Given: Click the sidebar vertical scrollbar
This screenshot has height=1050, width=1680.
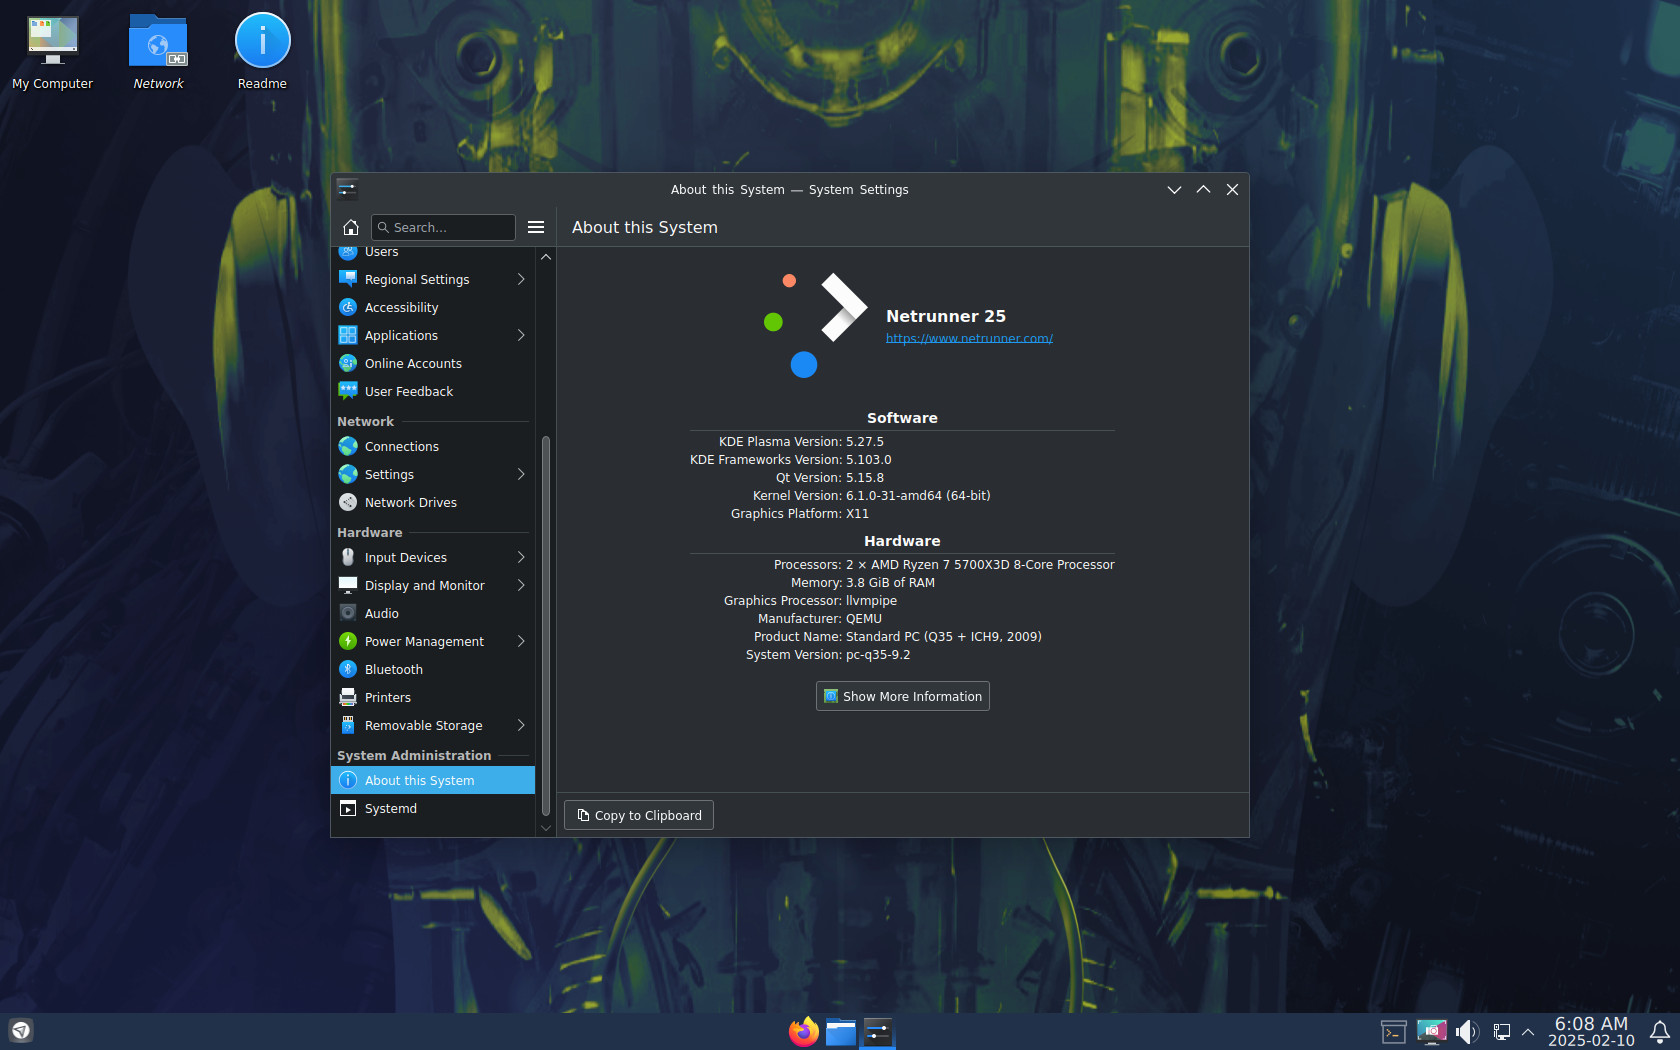Looking at the screenshot, I should [546, 625].
